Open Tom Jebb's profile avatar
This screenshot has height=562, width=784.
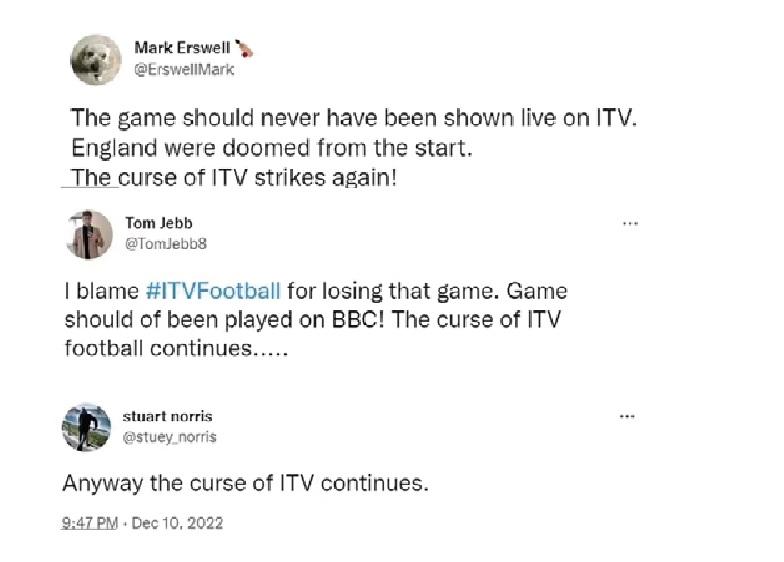pos(89,235)
